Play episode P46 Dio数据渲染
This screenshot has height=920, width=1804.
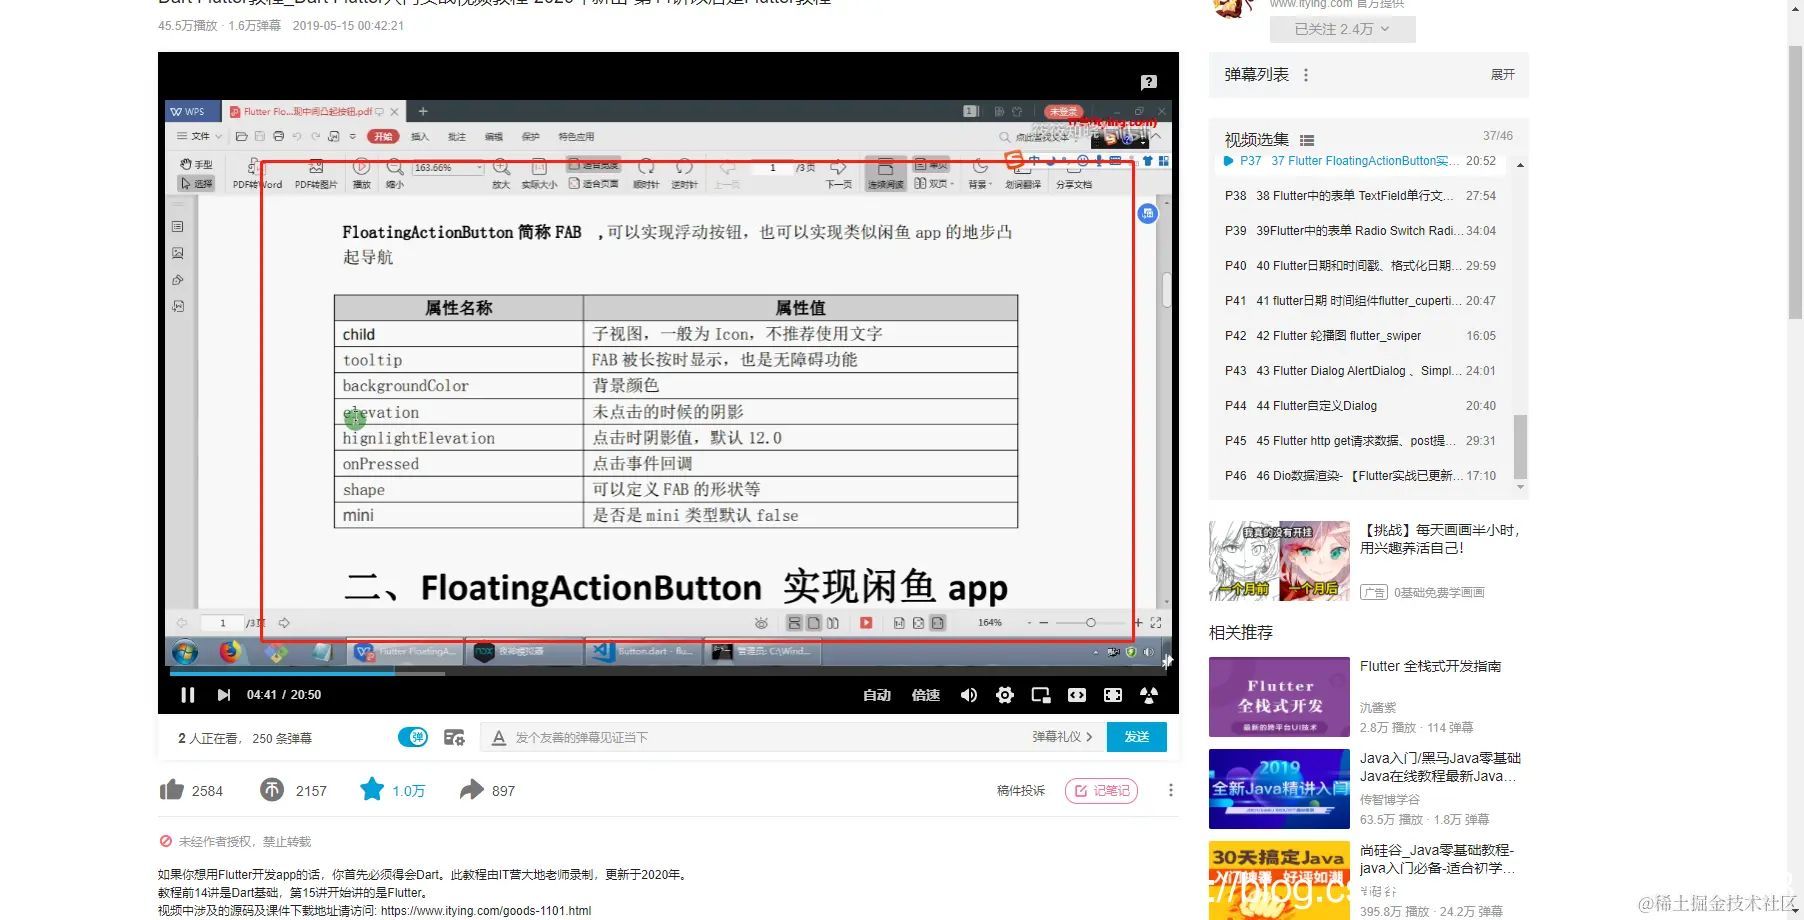click(1360, 476)
